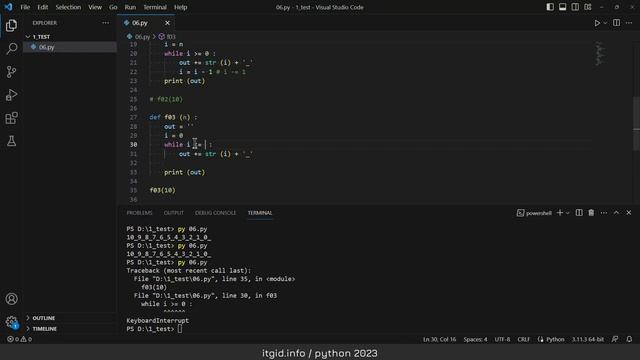The width and height of the screenshot is (640, 360).
Task: Kill terminal with trash icon
Action: coord(591,213)
